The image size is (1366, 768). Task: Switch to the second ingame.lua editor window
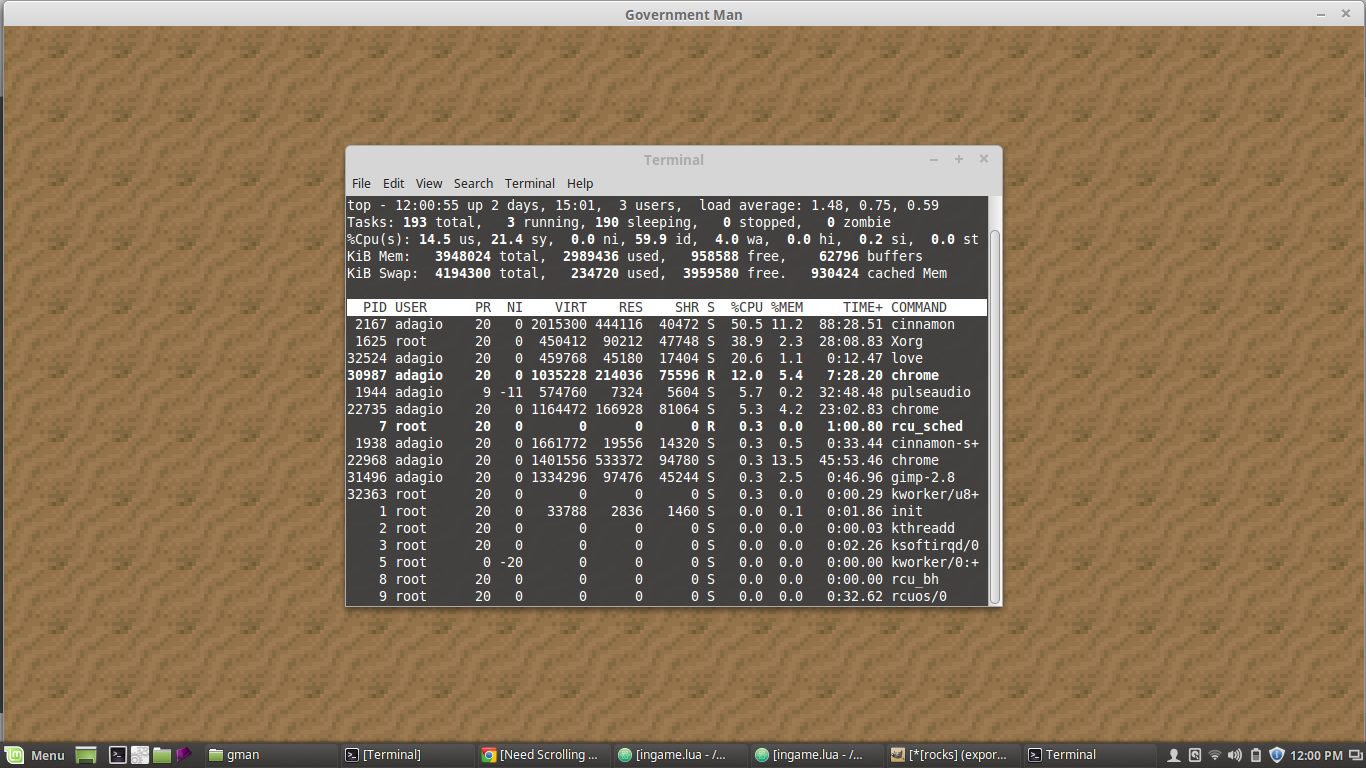click(x=816, y=755)
